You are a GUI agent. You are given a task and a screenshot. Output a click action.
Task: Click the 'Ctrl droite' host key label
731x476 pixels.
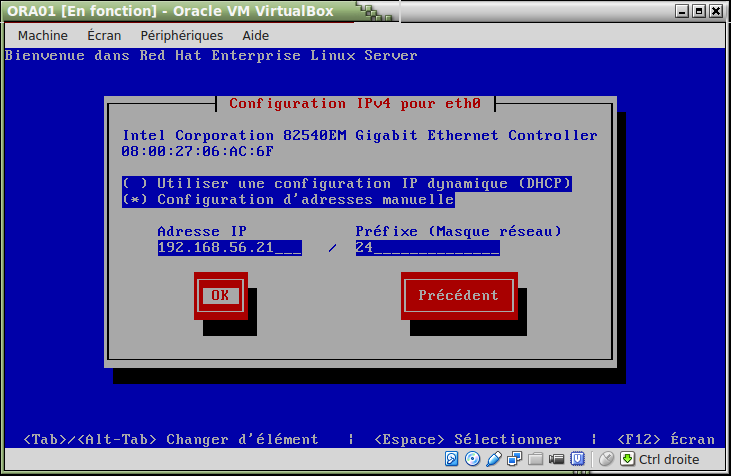669,460
